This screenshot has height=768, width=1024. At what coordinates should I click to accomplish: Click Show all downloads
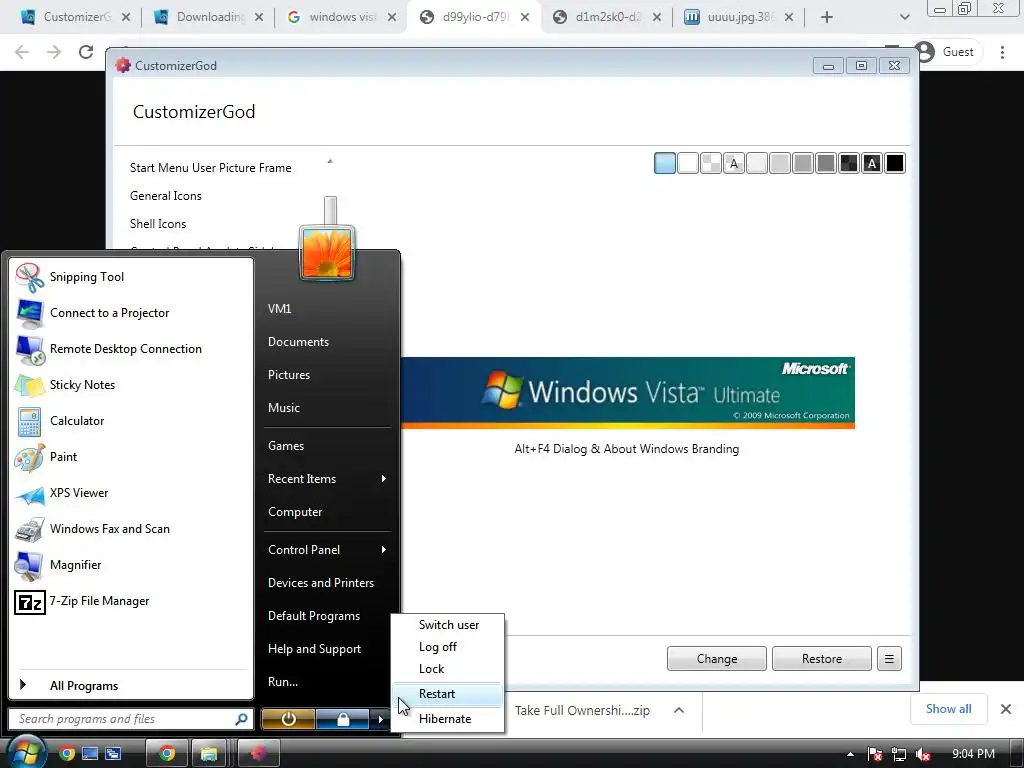click(948, 709)
